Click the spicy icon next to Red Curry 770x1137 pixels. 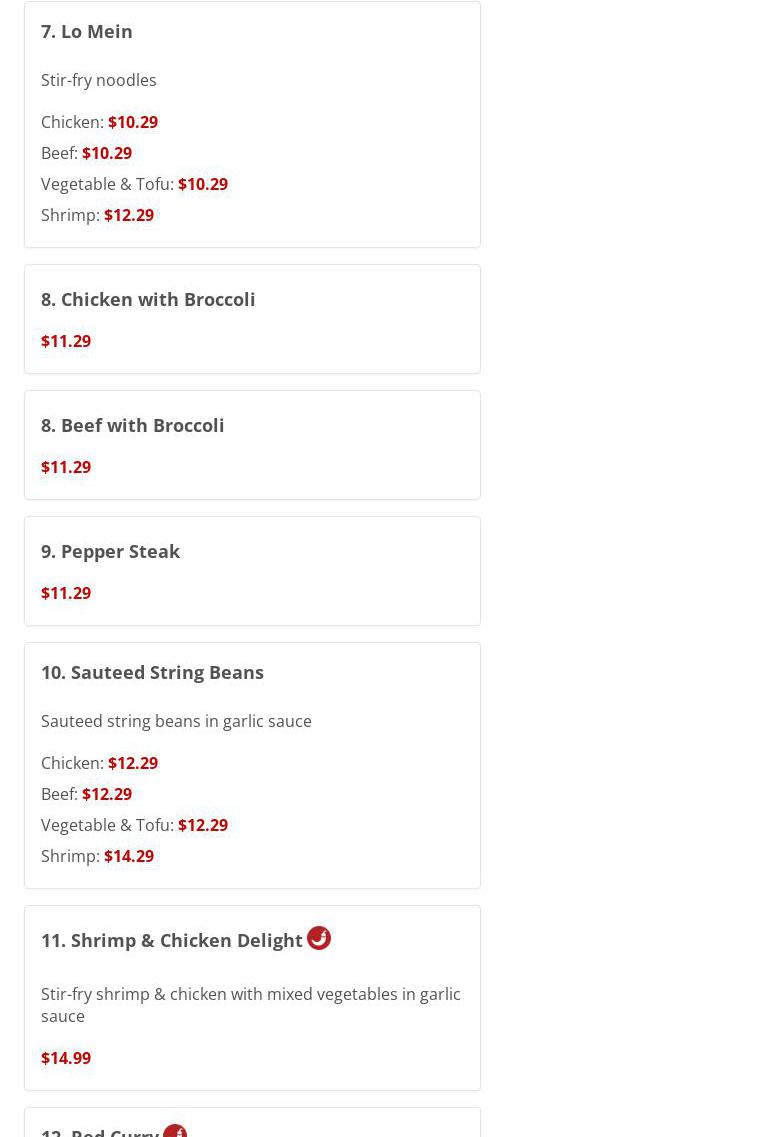pyautogui.click(x=175, y=1131)
